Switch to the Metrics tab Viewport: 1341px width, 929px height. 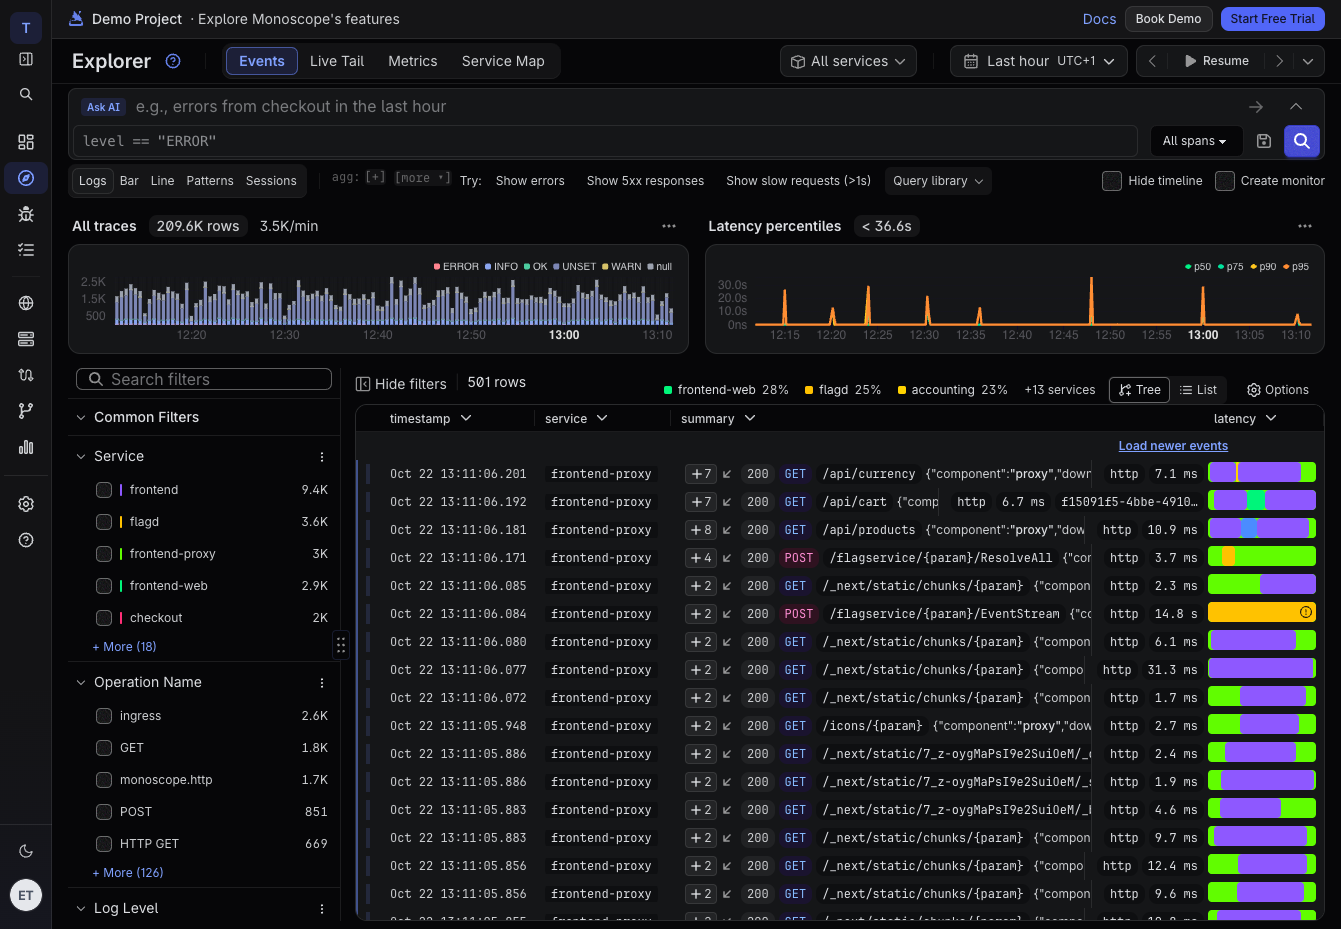(413, 61)
